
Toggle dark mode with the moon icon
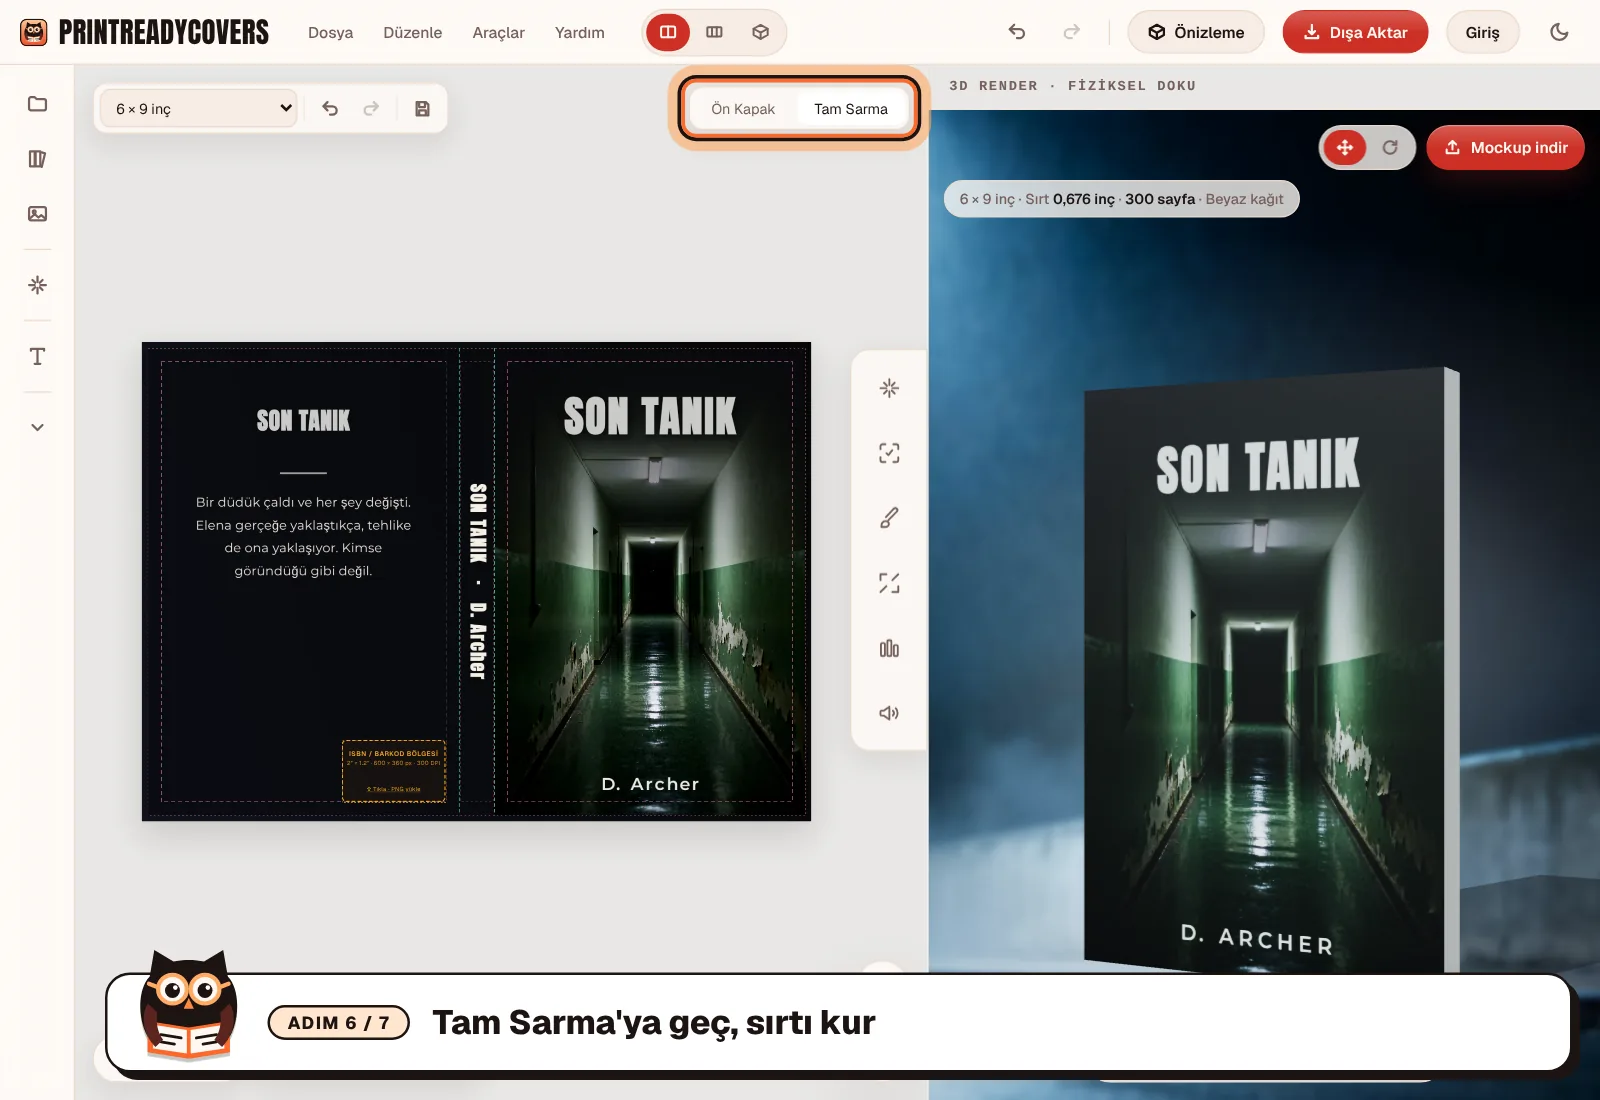[1559, 32]
